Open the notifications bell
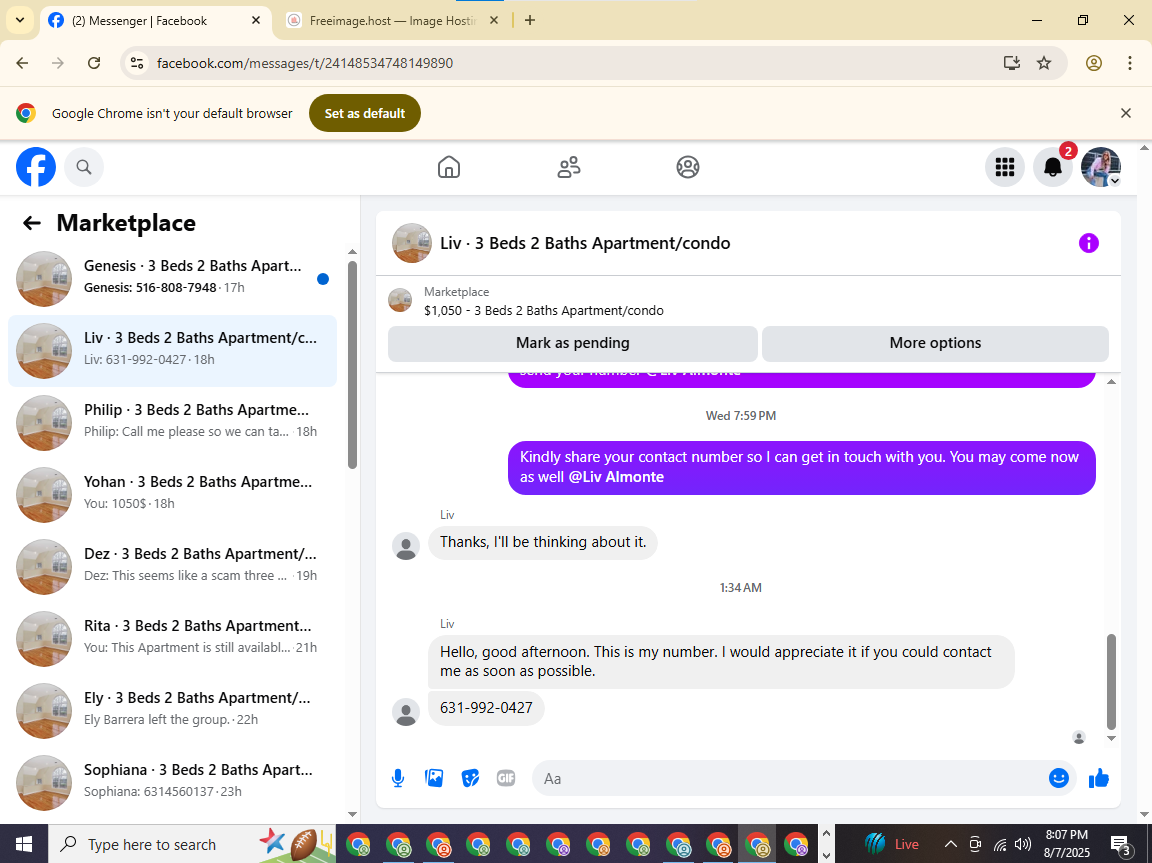The height and width of the screenshot is (863, 1152). [1053, 167]
